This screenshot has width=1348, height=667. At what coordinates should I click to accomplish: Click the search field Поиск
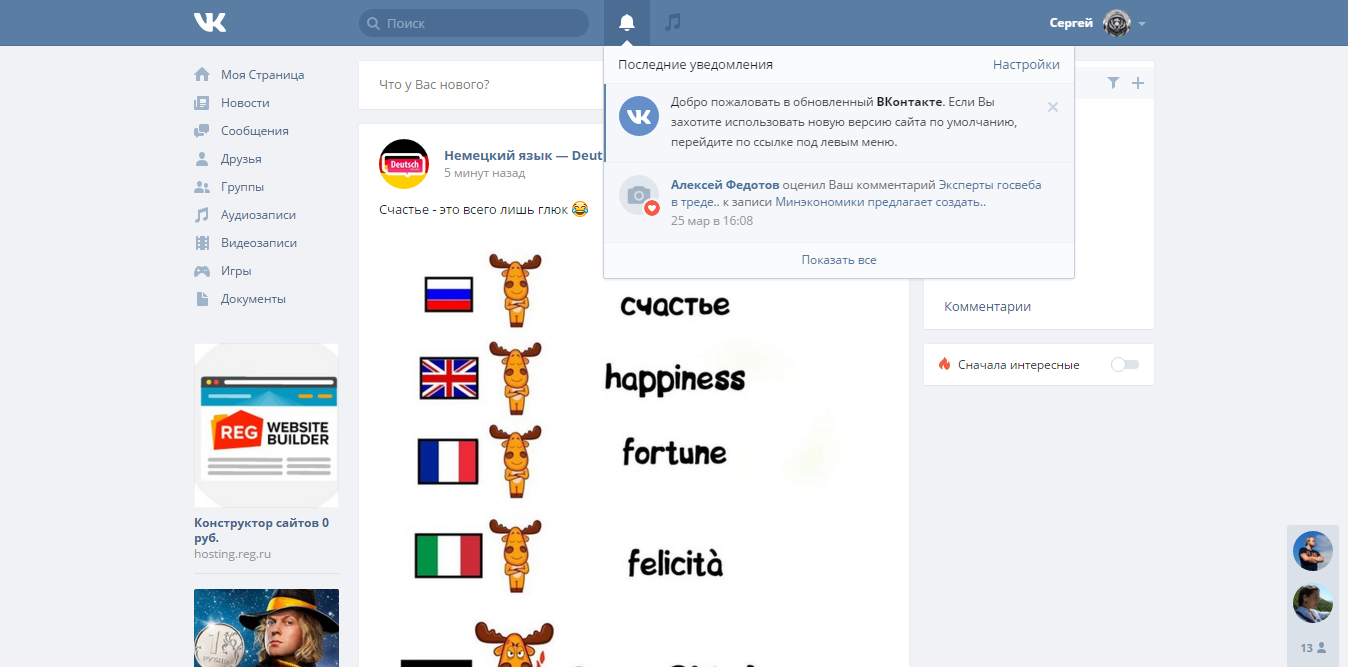(474, 23)
